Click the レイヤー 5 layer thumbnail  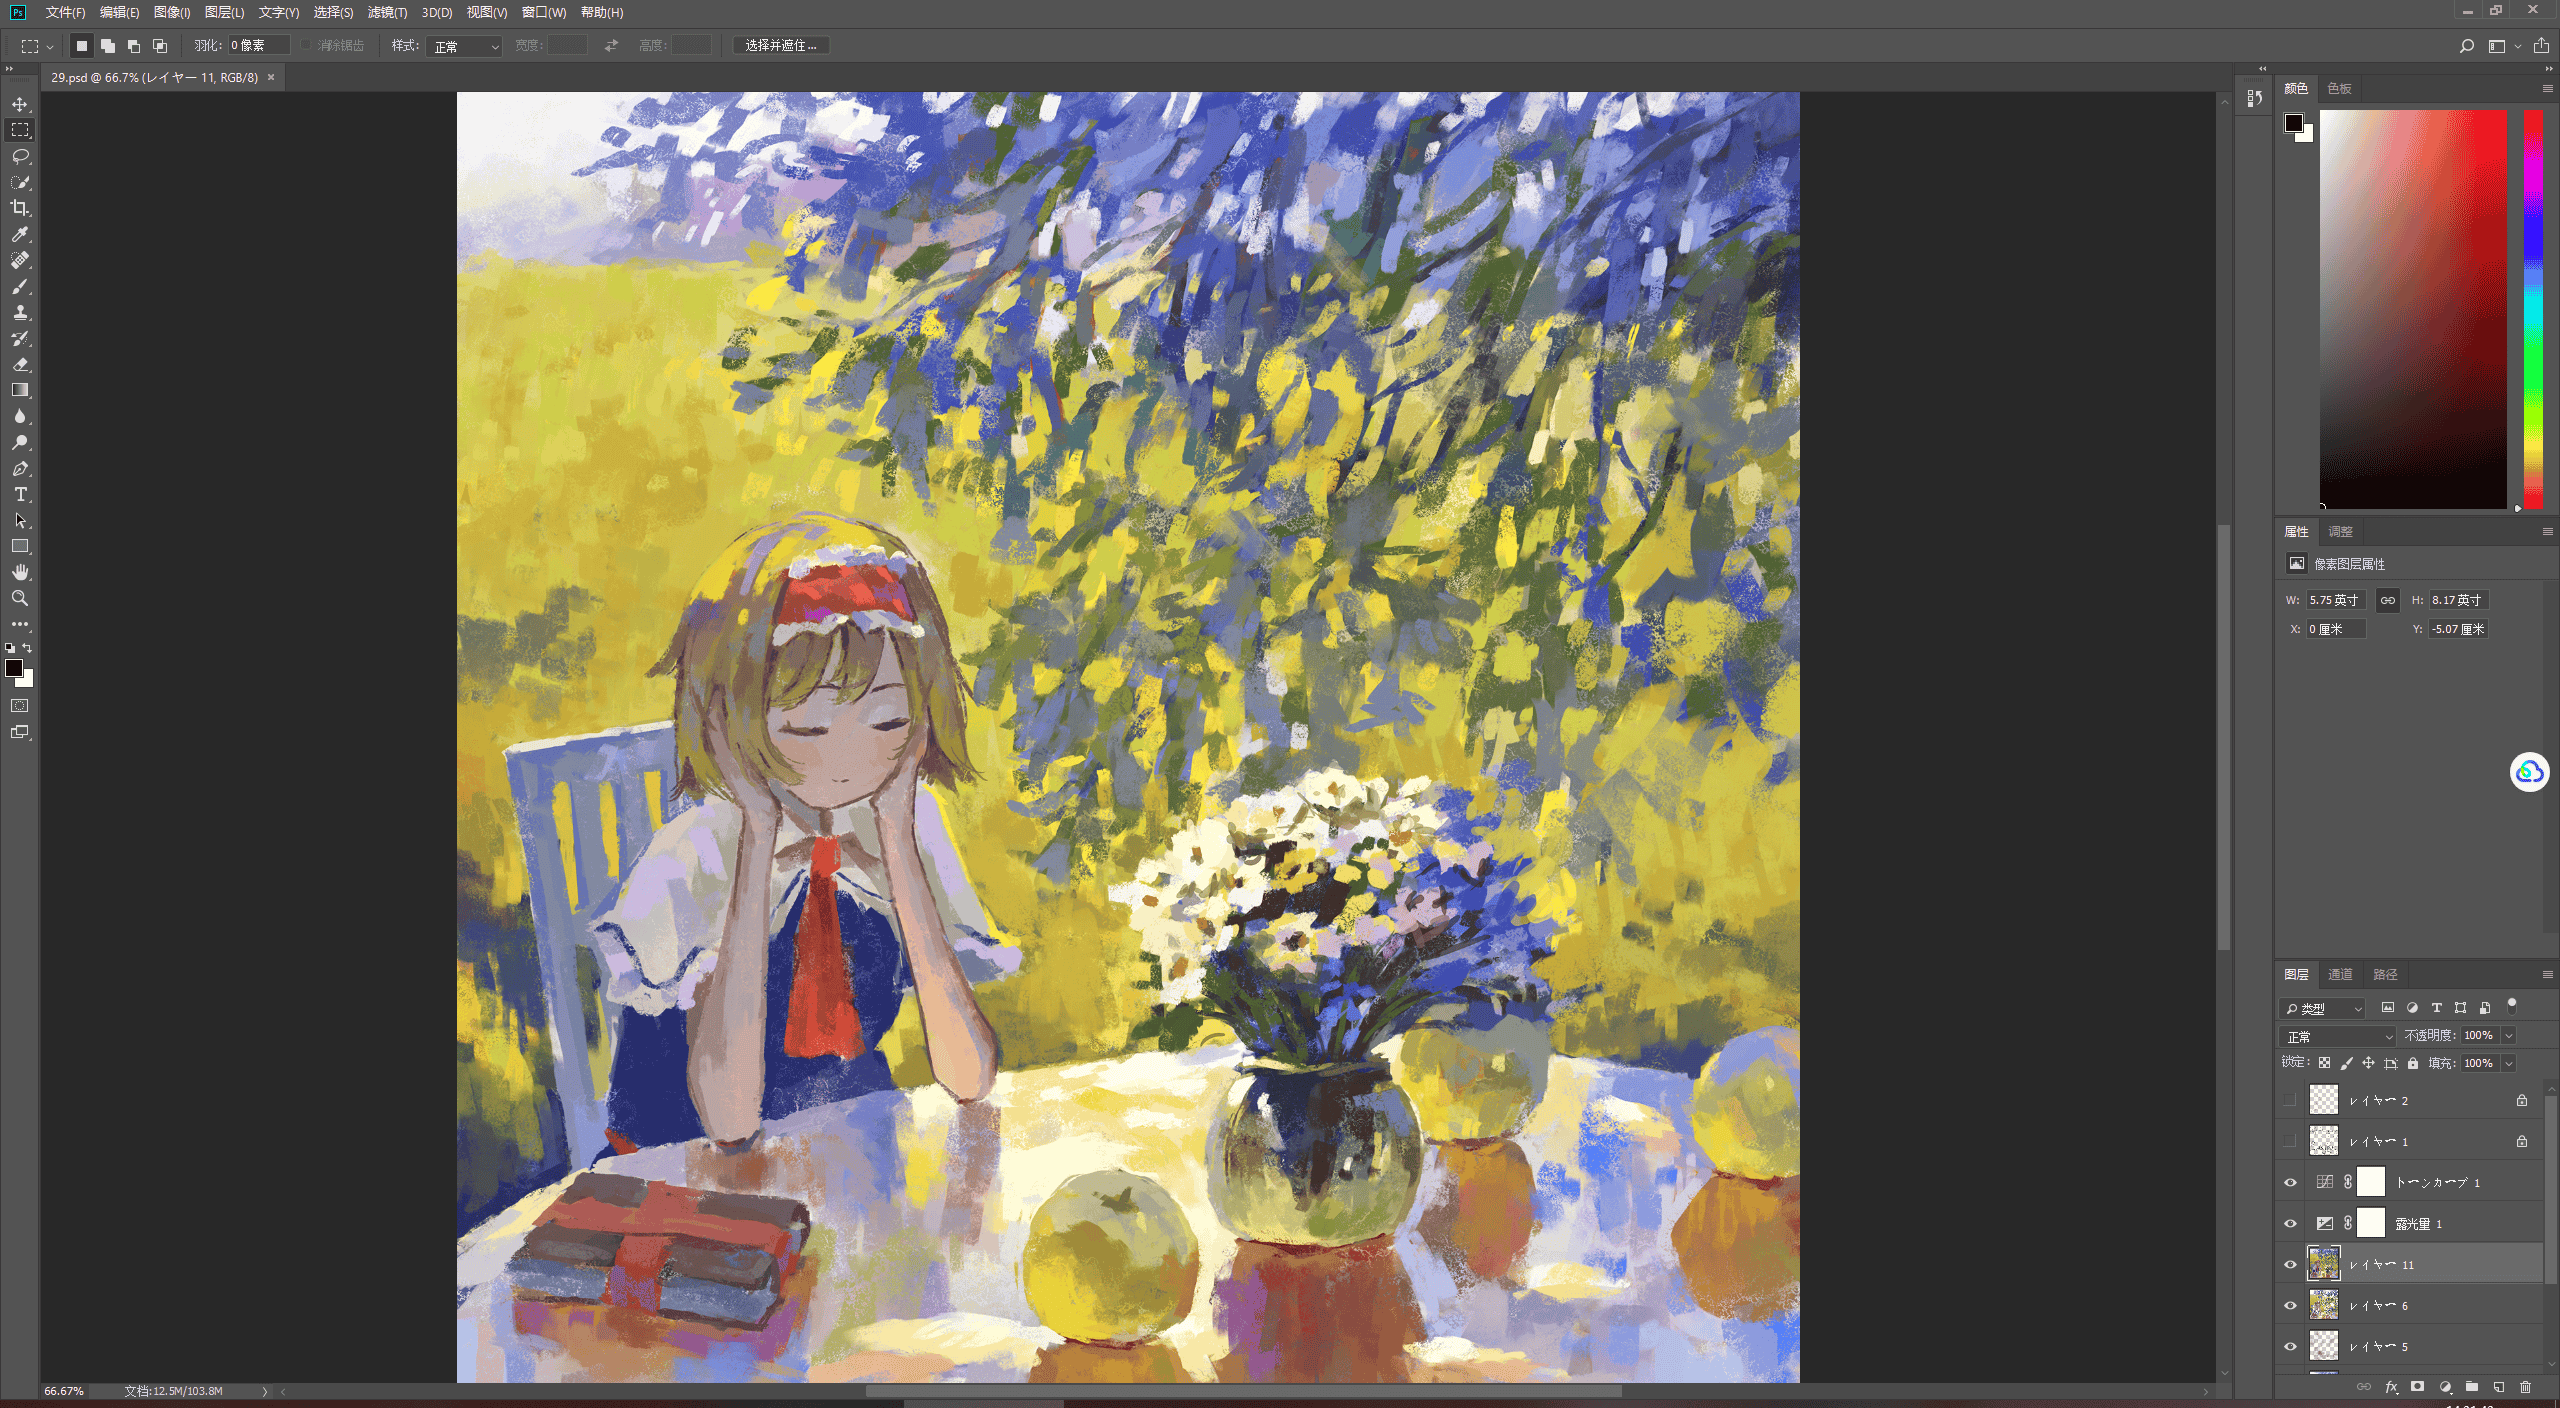(2323, 1346)
